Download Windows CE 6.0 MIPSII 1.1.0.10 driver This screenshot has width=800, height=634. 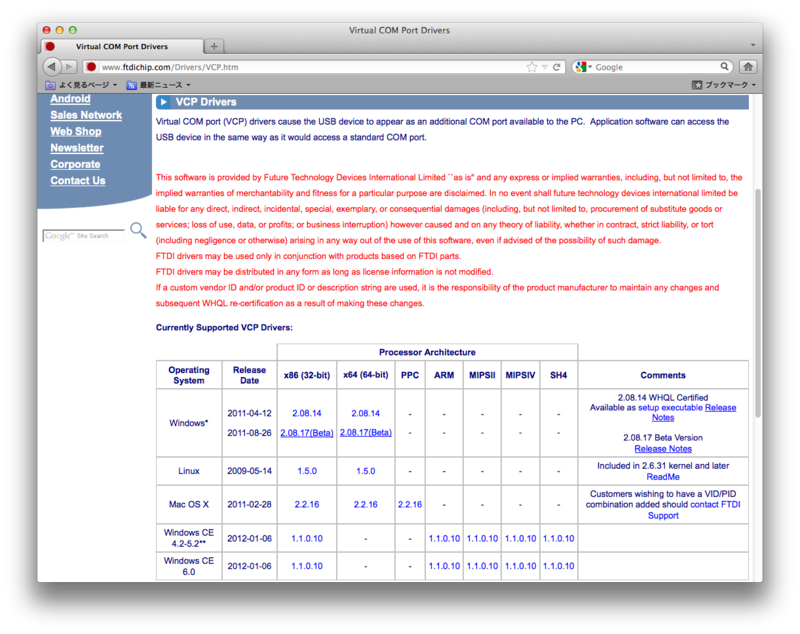(x=482, y=566)
